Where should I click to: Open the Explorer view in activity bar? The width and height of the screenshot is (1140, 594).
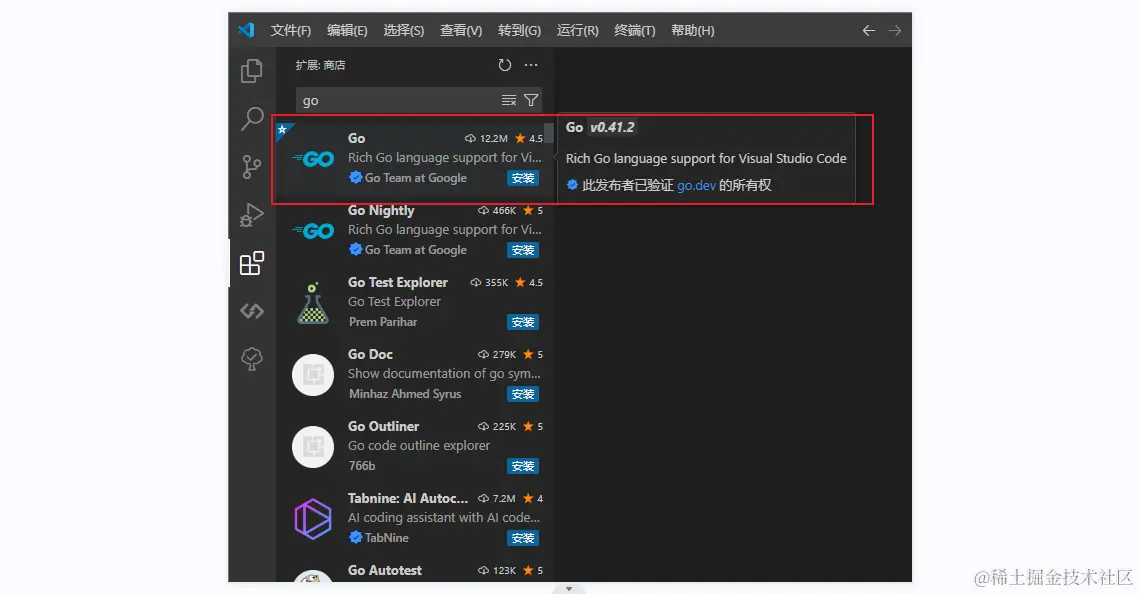(252, 71)
